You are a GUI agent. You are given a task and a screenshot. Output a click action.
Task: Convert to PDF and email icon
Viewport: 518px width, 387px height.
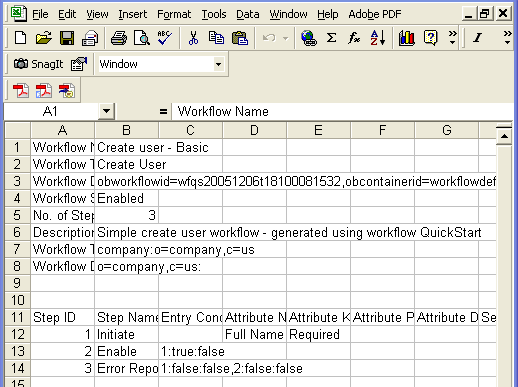click(44, 90)
